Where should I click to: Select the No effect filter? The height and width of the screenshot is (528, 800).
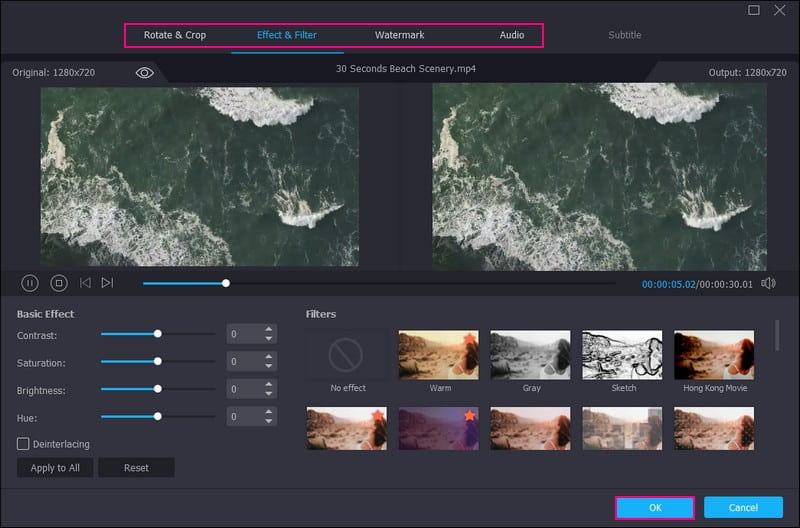pos(346,355)
